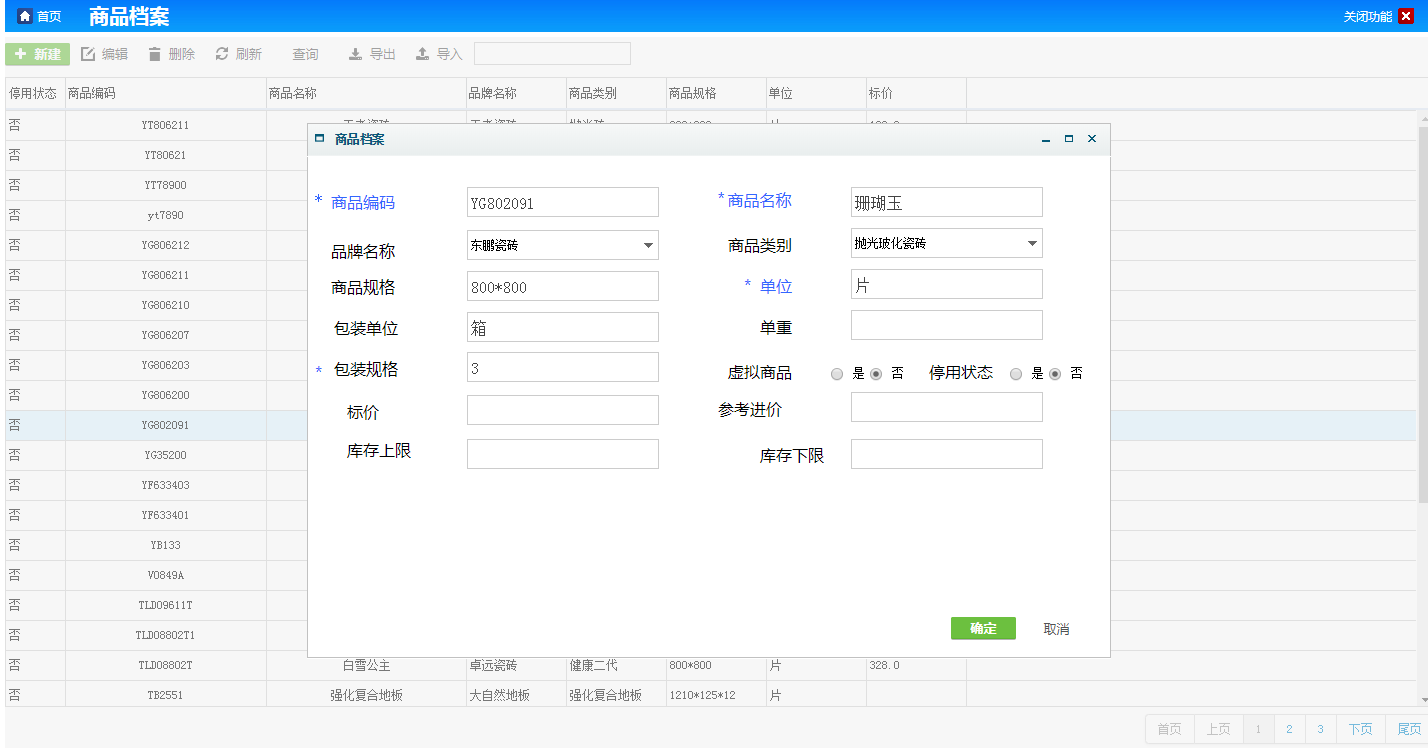Viewport: 1428px width, 748px height.
Task: Select the row with code YT806211
Action: point(165,125)
